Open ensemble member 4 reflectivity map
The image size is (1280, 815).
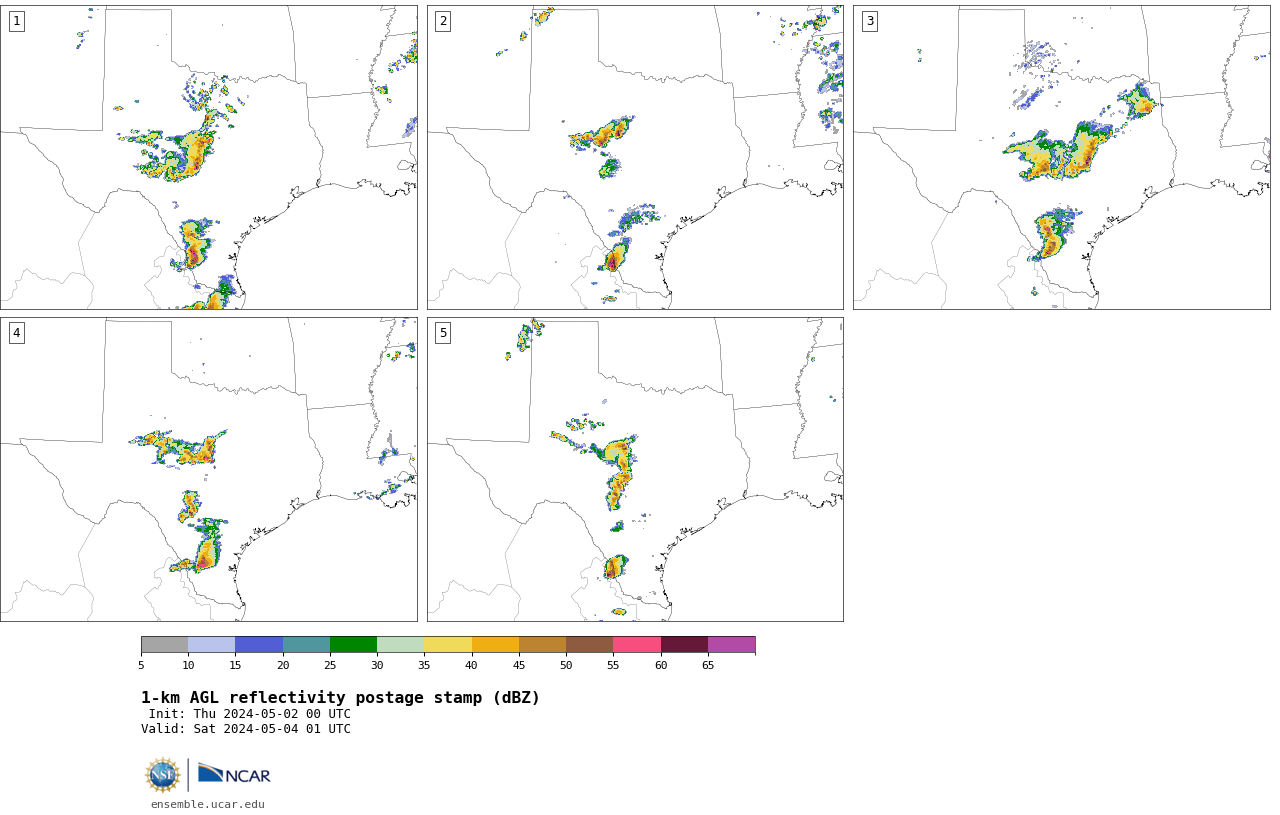coord(208,469)
